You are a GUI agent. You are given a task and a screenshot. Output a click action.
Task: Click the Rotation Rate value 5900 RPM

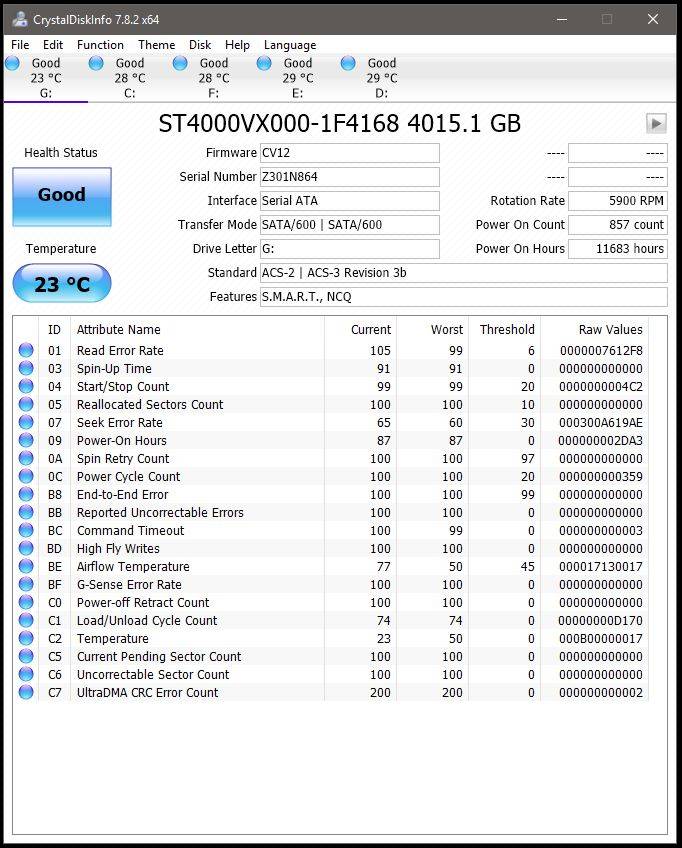click(618, 201)
